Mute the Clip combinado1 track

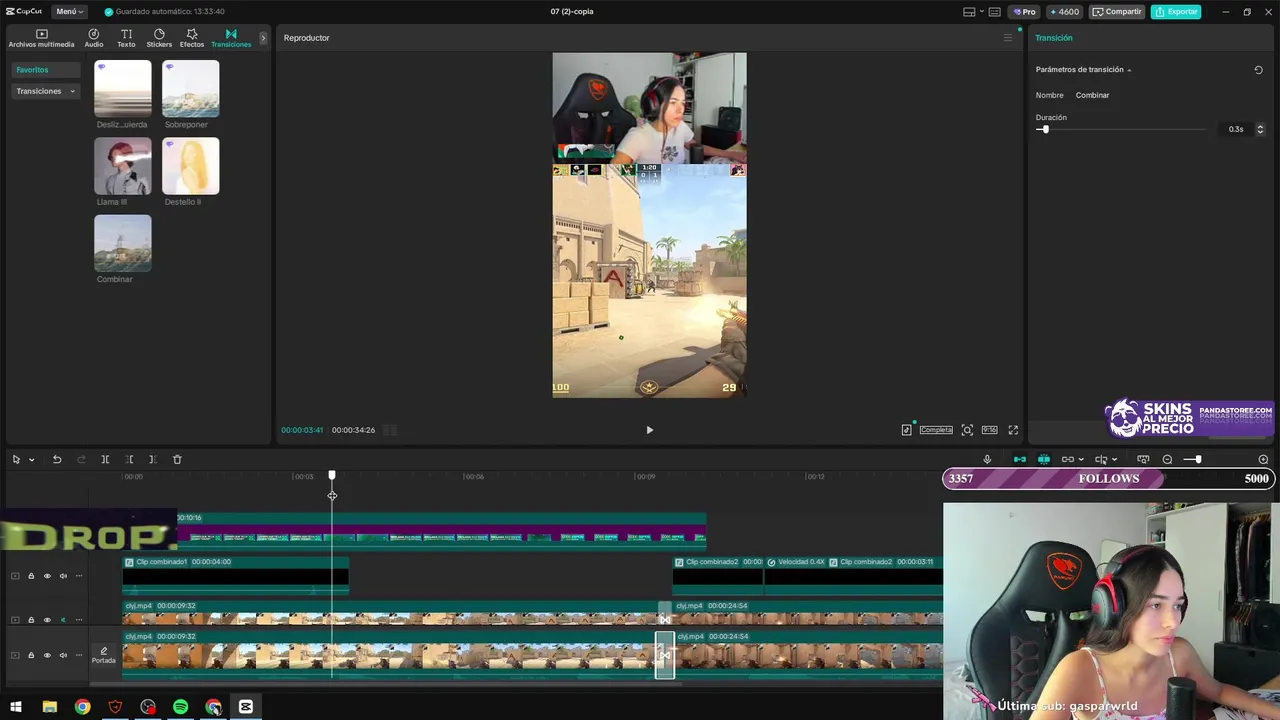(x=63, y=576)
